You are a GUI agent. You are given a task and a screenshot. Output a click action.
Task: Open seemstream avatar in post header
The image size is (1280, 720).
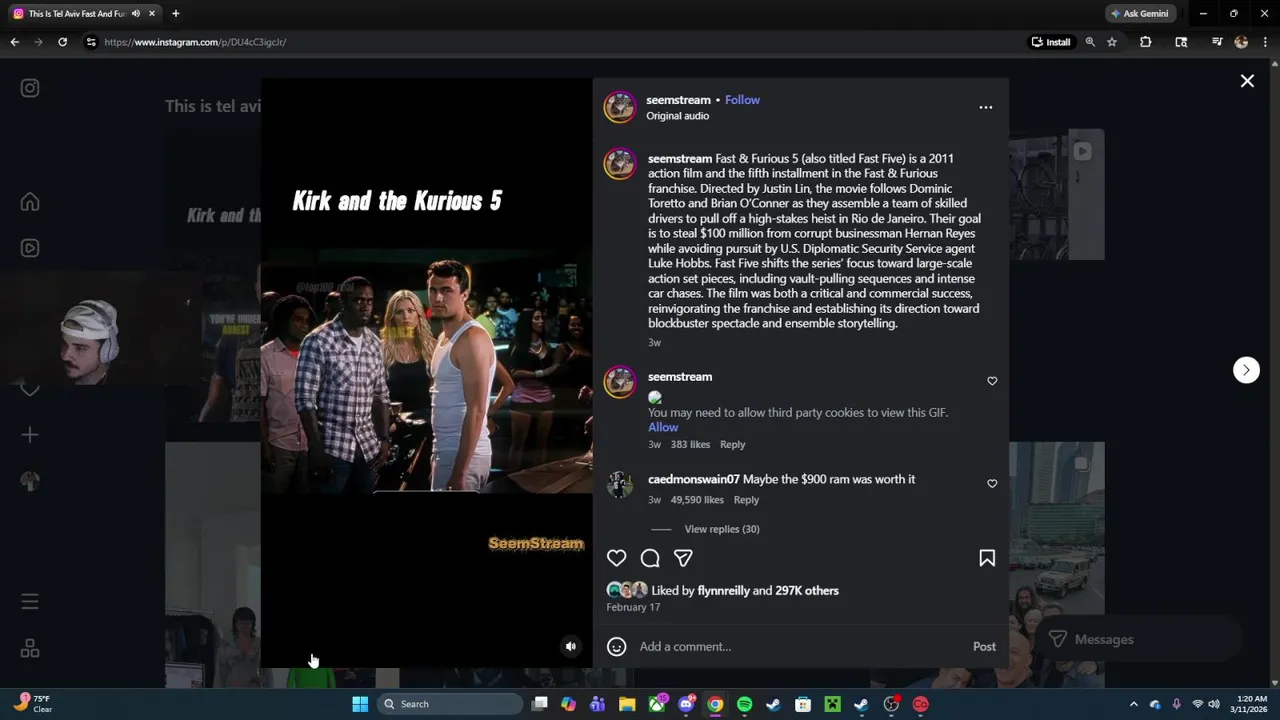coord(620,107)
